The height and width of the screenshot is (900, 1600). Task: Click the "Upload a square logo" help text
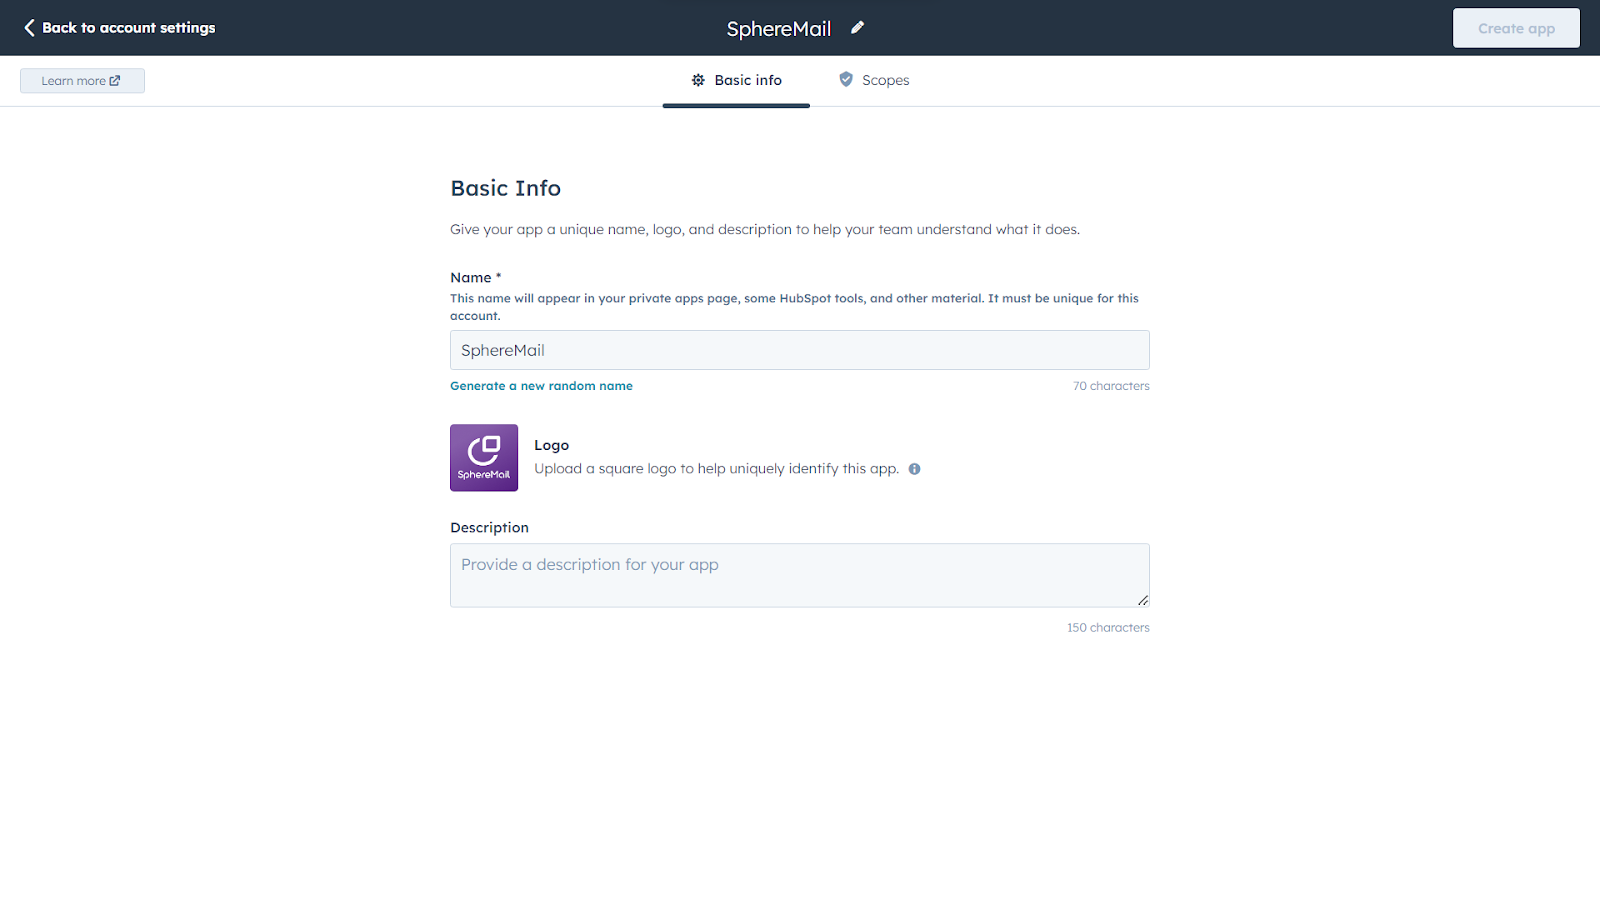point(716,469)
